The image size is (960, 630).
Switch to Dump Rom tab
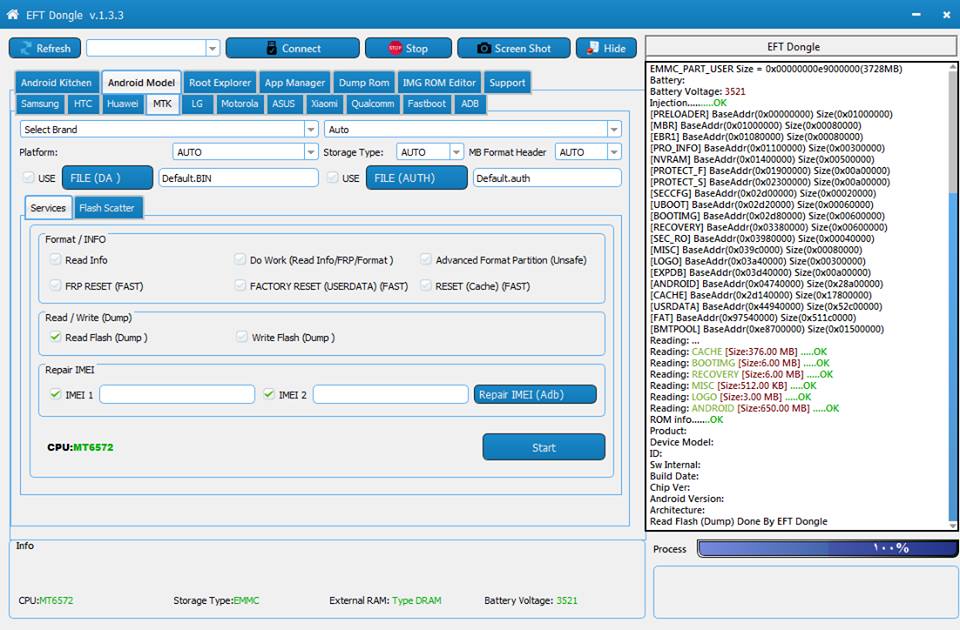pos(364,83)
